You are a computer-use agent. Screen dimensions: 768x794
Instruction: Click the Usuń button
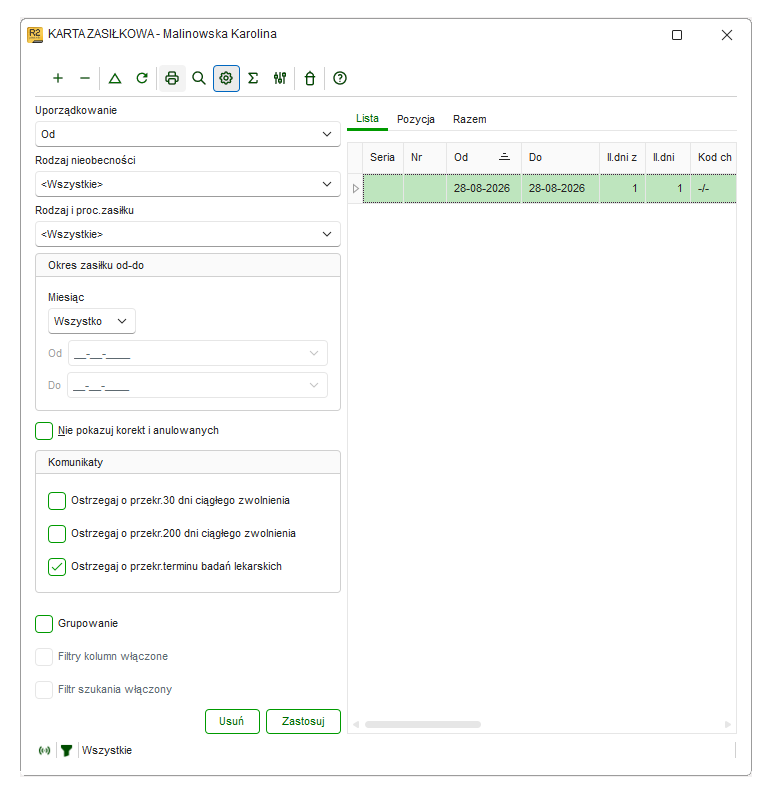point(232,721)
